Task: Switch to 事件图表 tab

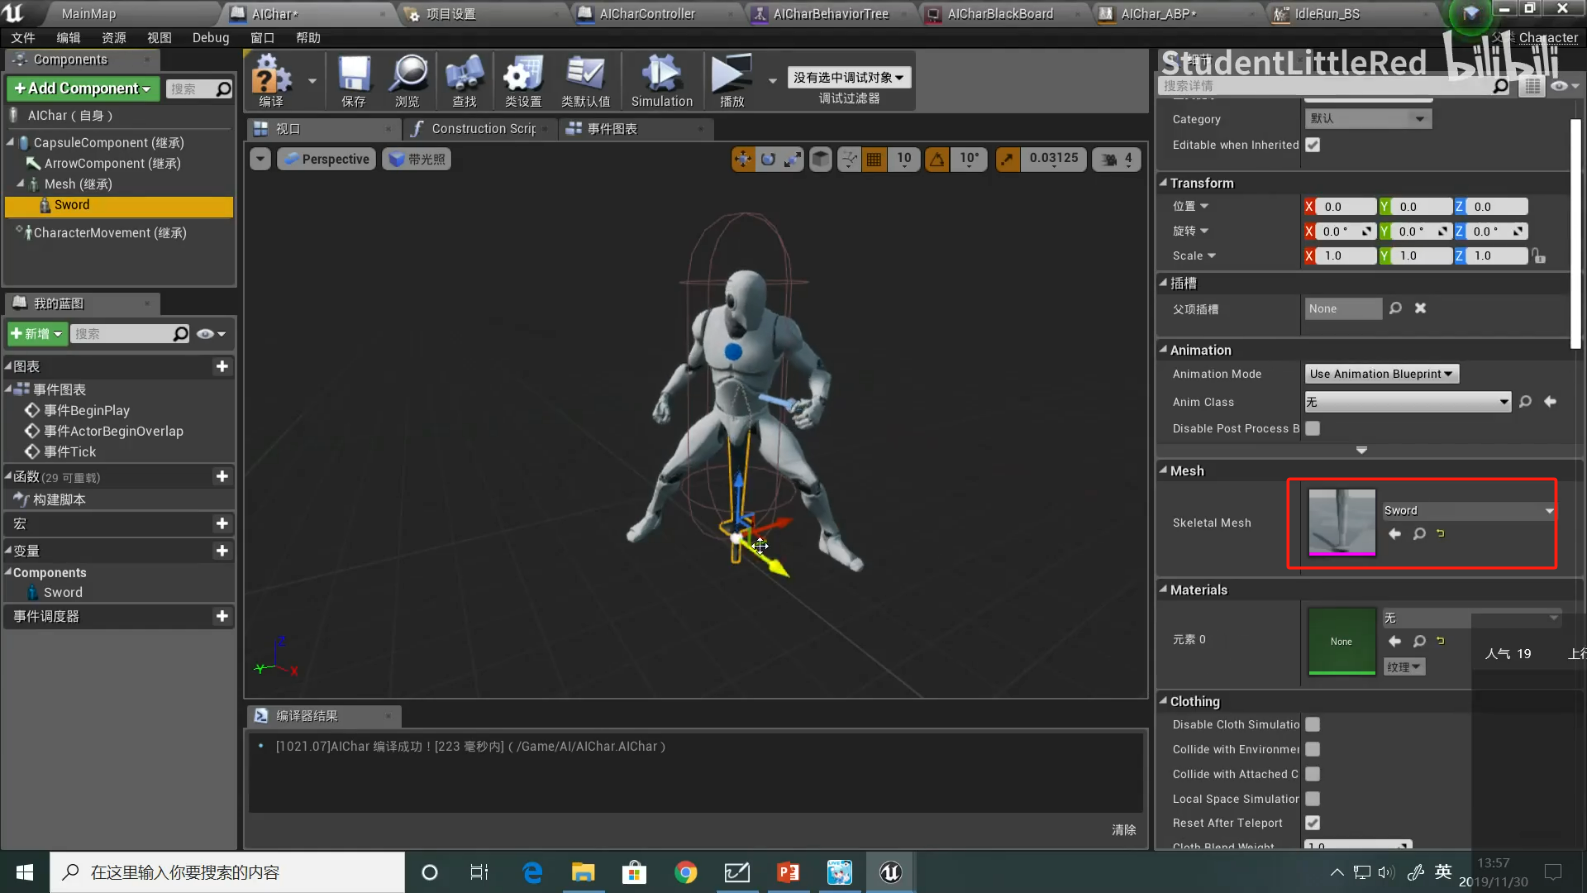Action: 611,129
